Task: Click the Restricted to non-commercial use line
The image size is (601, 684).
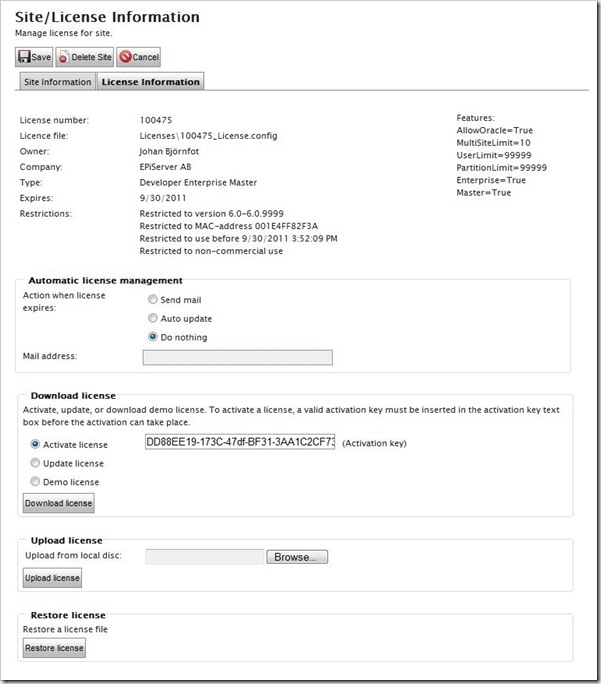Action: coord(211,251)
